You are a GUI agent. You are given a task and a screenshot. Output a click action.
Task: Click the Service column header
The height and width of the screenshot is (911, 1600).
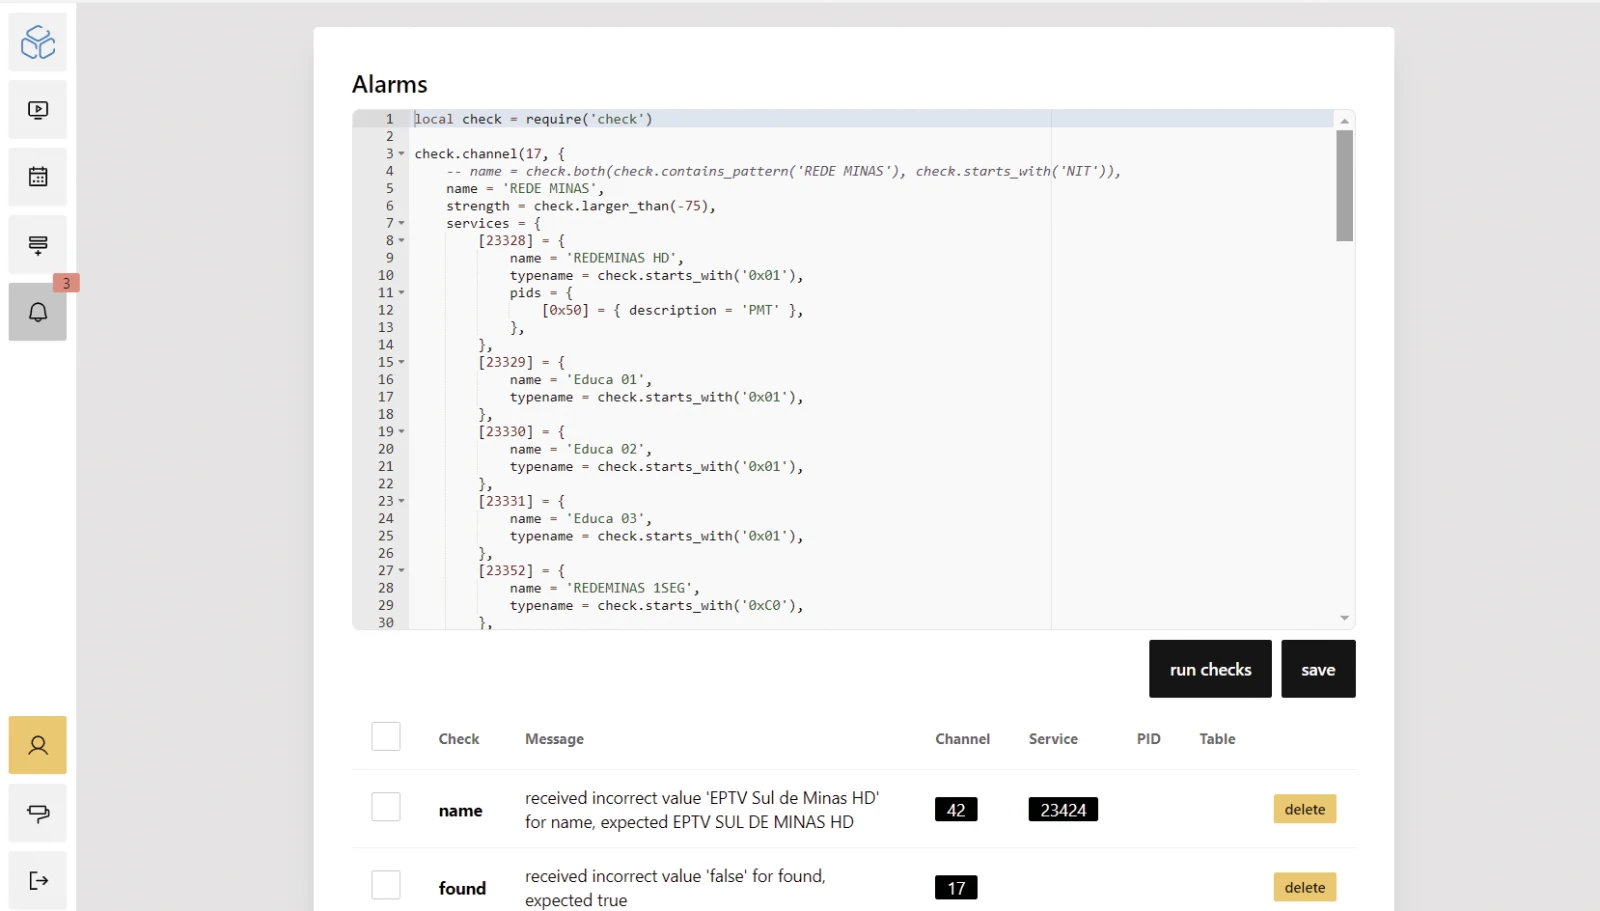[x=1053, y=739]
